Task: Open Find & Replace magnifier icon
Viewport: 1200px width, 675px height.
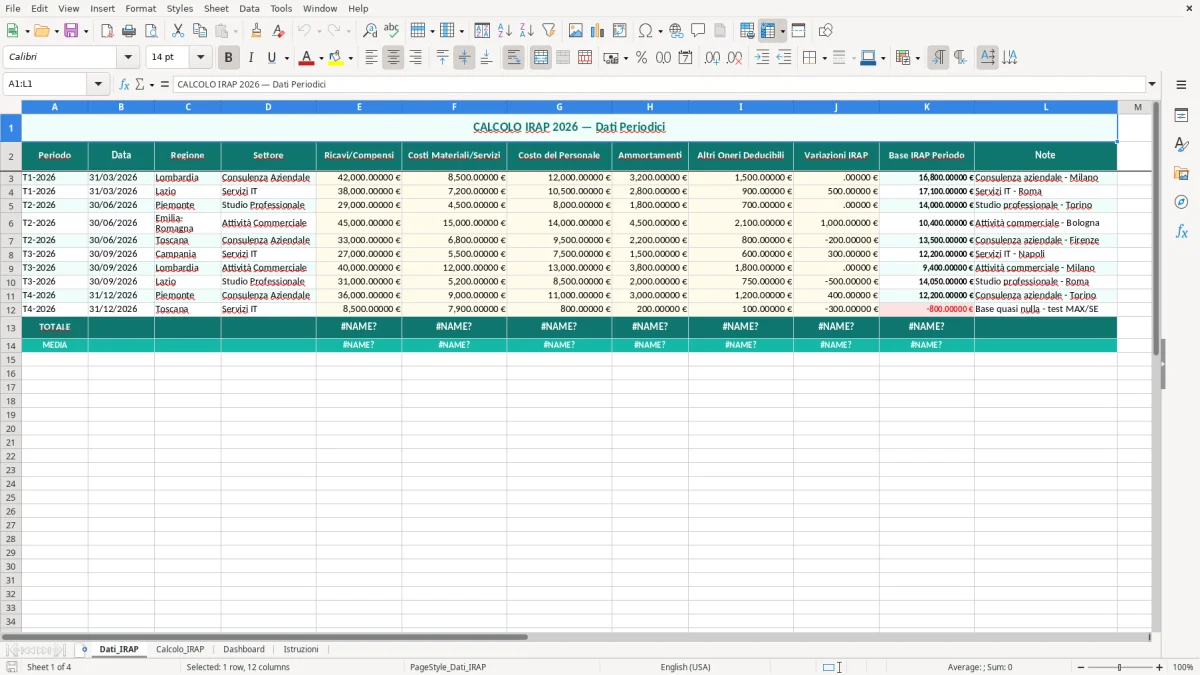Action: [370, 31]
